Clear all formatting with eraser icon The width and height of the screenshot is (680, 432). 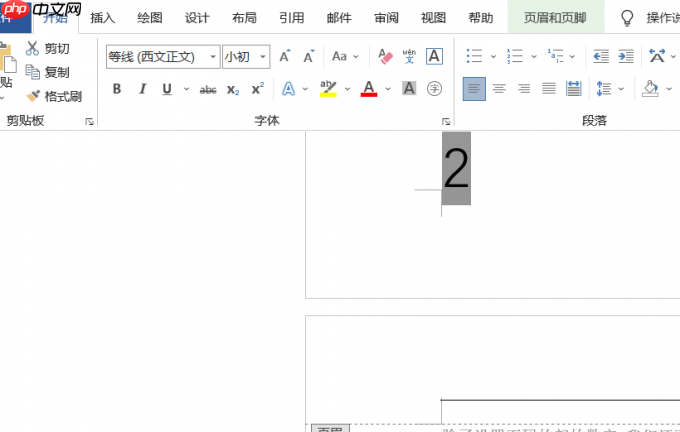pyautogui.click(x=385, y=56)
